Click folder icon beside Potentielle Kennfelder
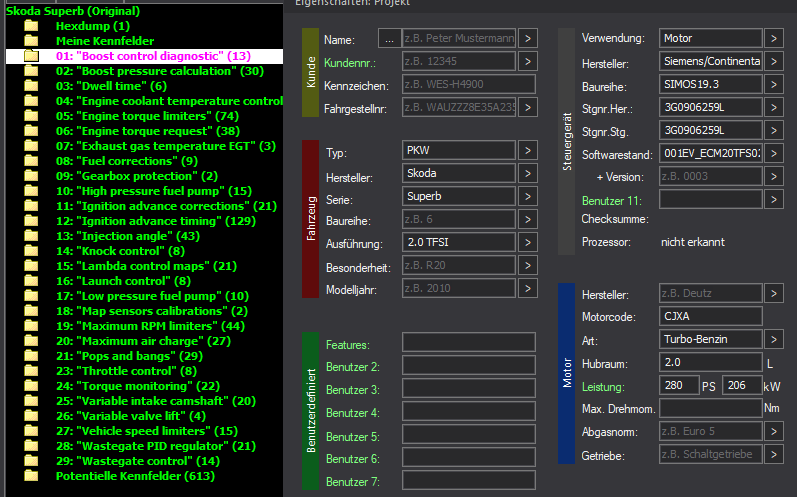Viewport: 797px width, 497px height. tap(31, 476)
